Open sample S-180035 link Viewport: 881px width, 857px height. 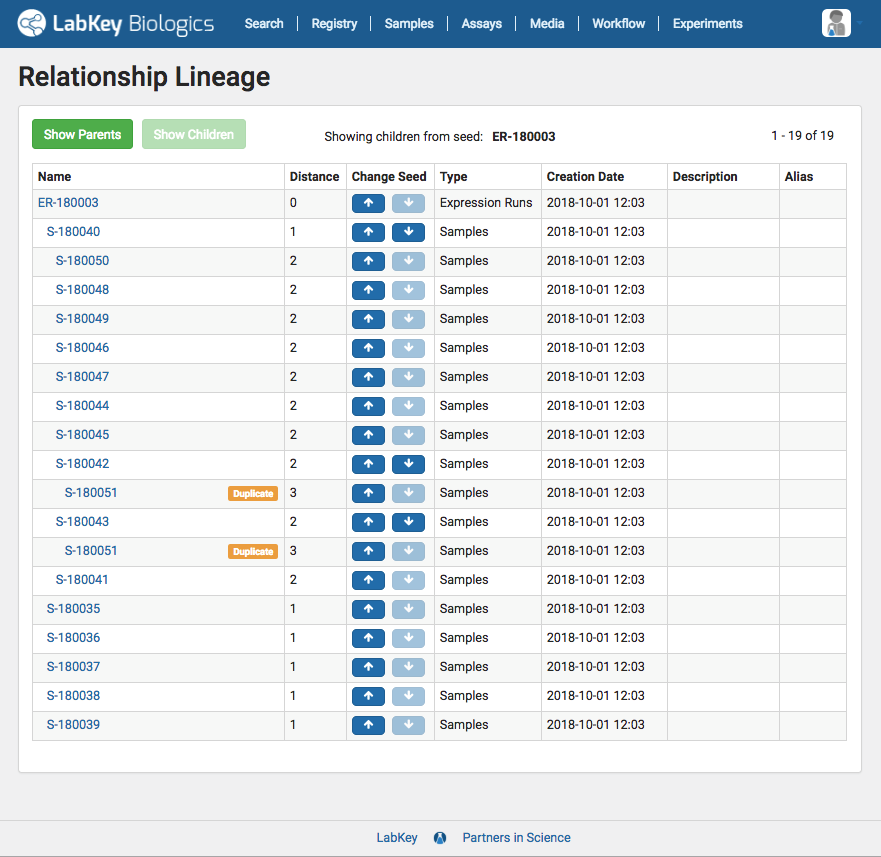73,609
